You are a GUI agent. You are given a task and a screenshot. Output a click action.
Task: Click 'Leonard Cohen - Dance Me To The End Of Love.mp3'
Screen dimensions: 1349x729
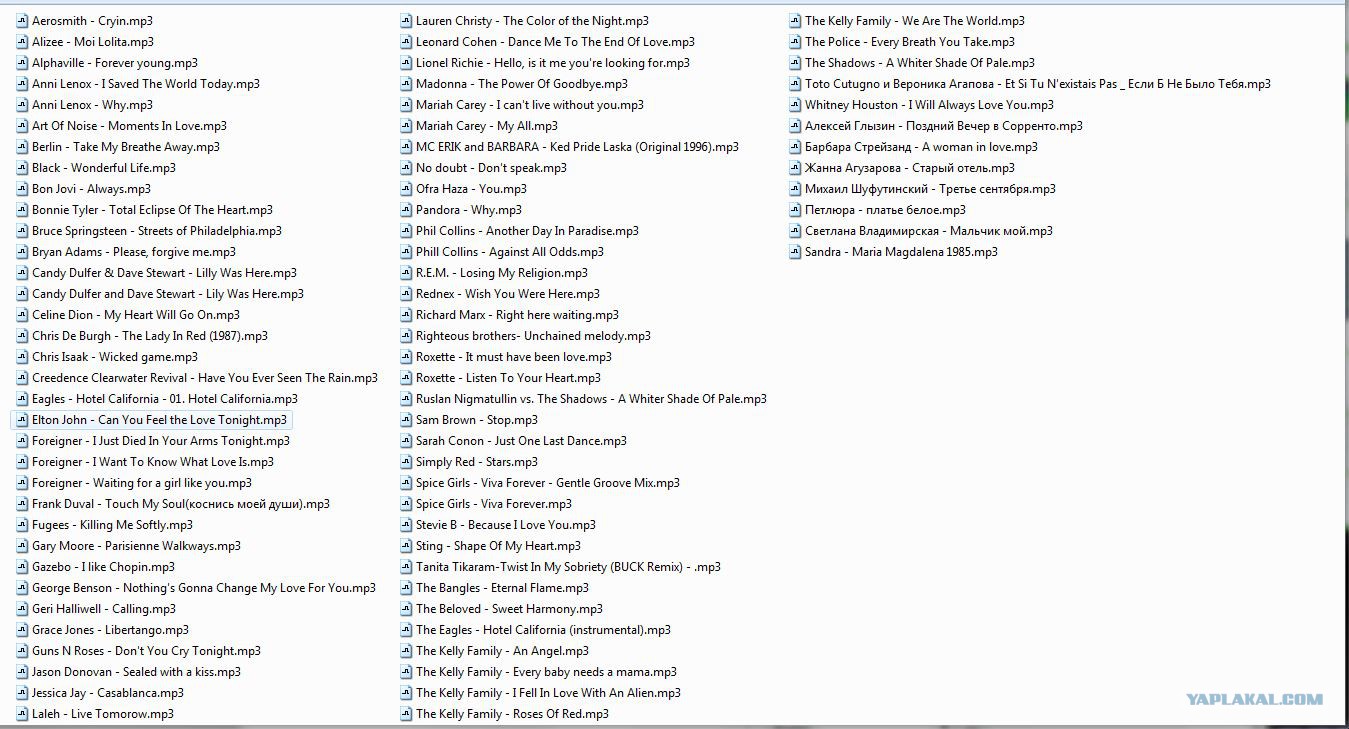pyautogui.click(x=555, y=42)
